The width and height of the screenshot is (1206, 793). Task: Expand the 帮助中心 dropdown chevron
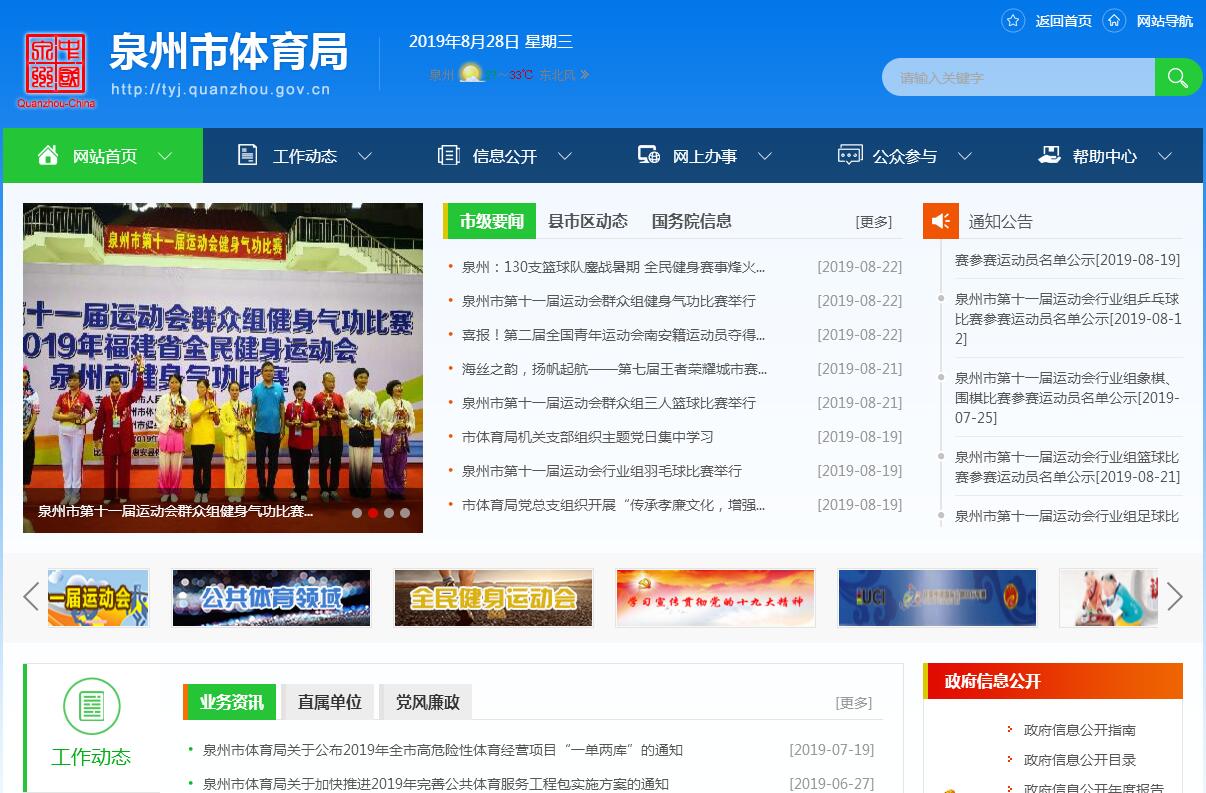1165,156
